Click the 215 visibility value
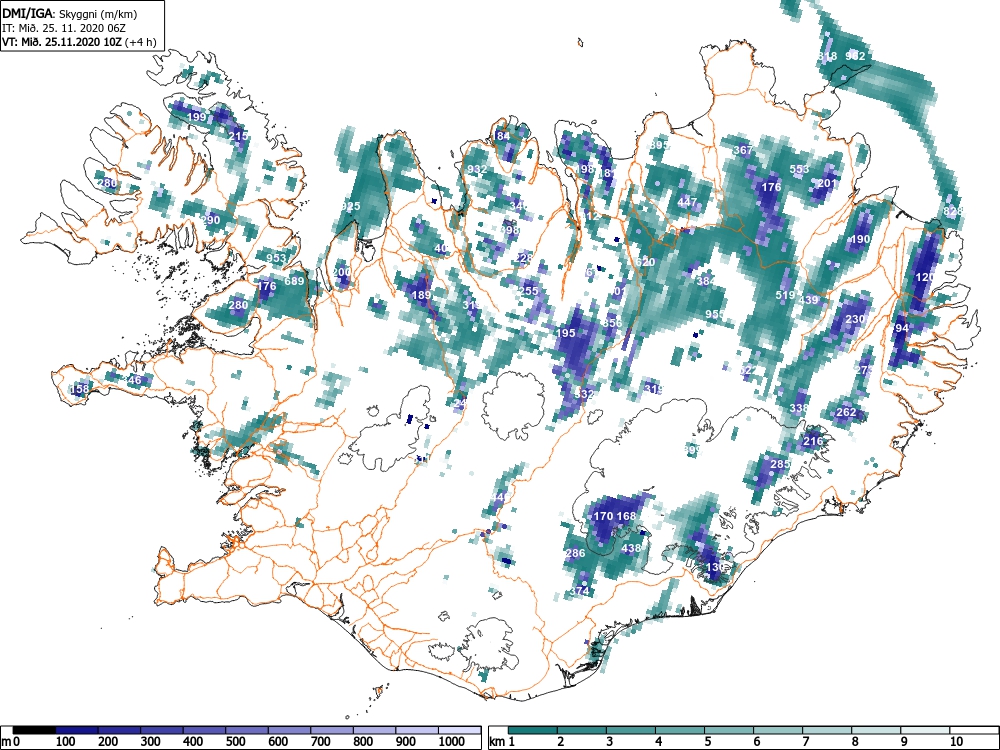This screenshot has height=750, width=1000. point(238,136)
